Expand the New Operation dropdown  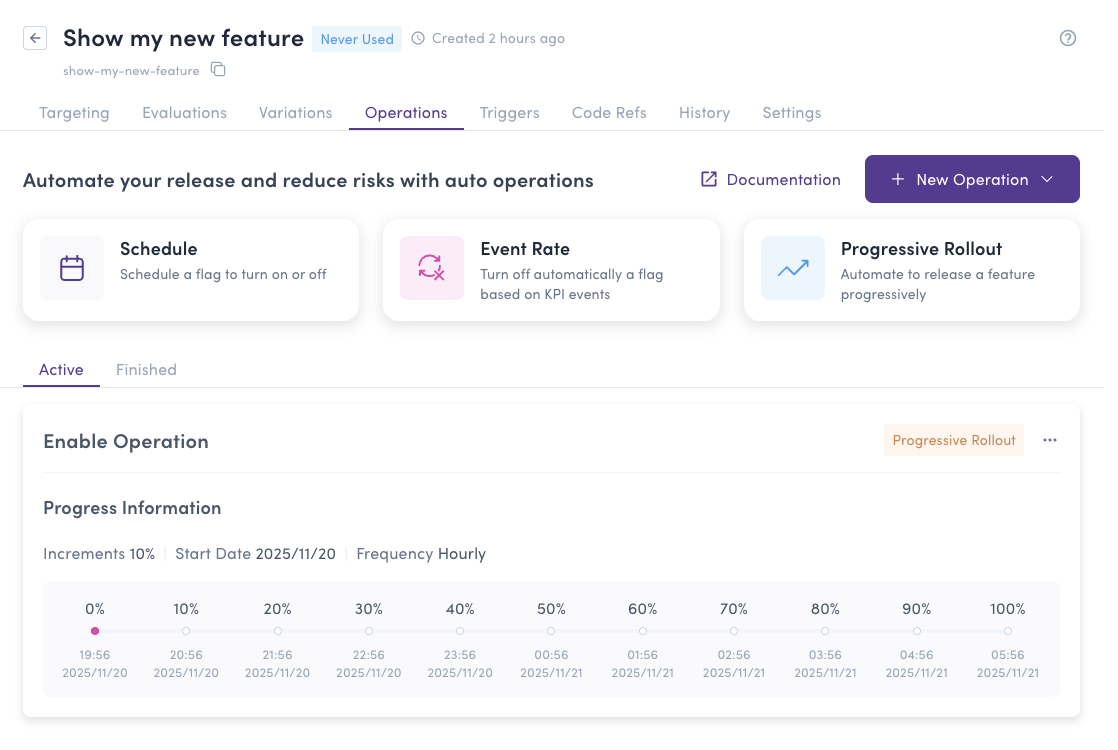pyautogui.click(x=1047, y=179)
